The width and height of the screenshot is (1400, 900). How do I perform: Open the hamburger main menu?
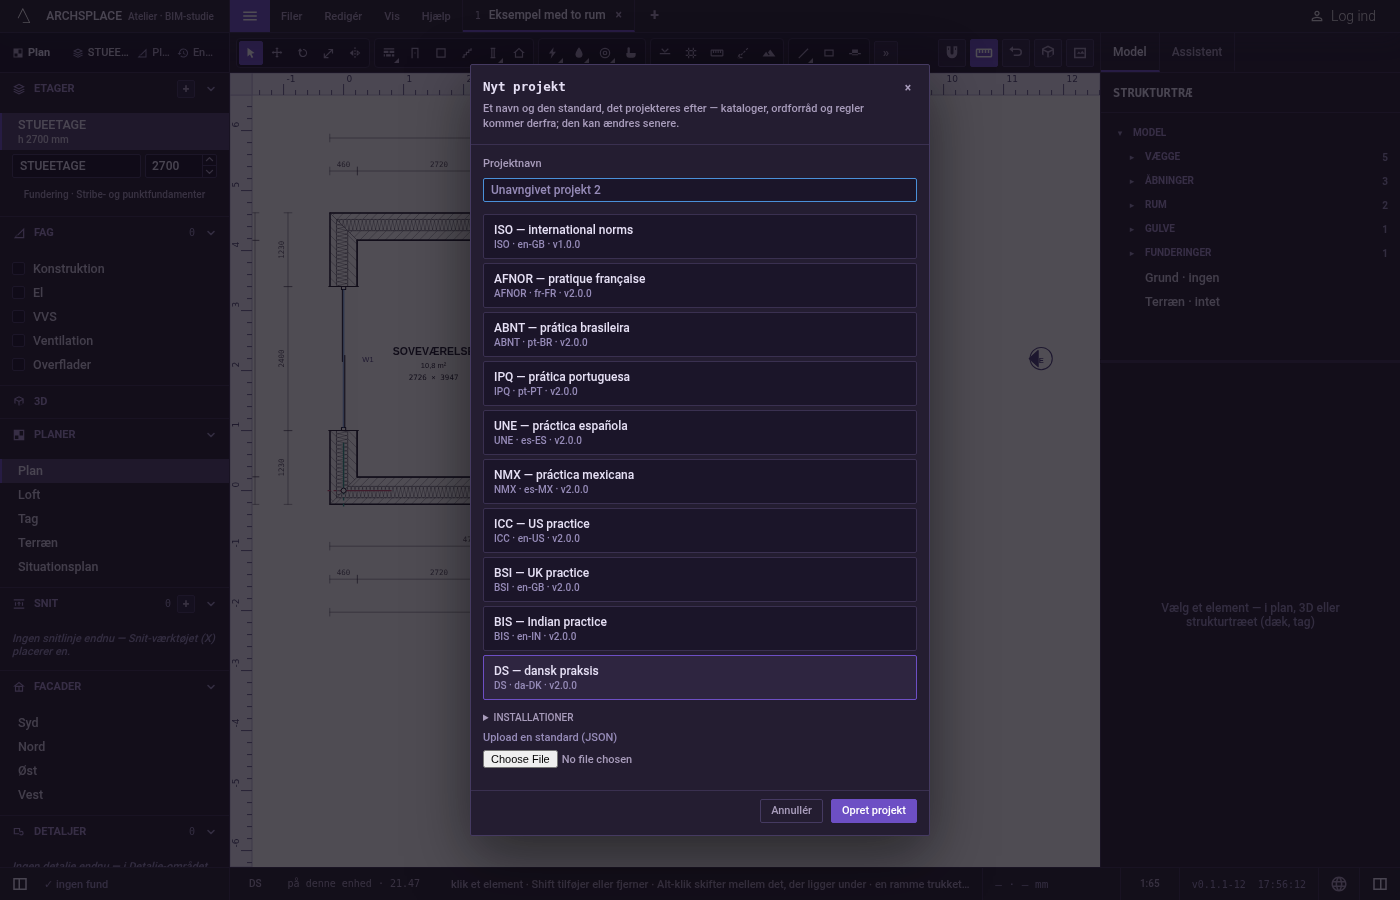(250, 16)
